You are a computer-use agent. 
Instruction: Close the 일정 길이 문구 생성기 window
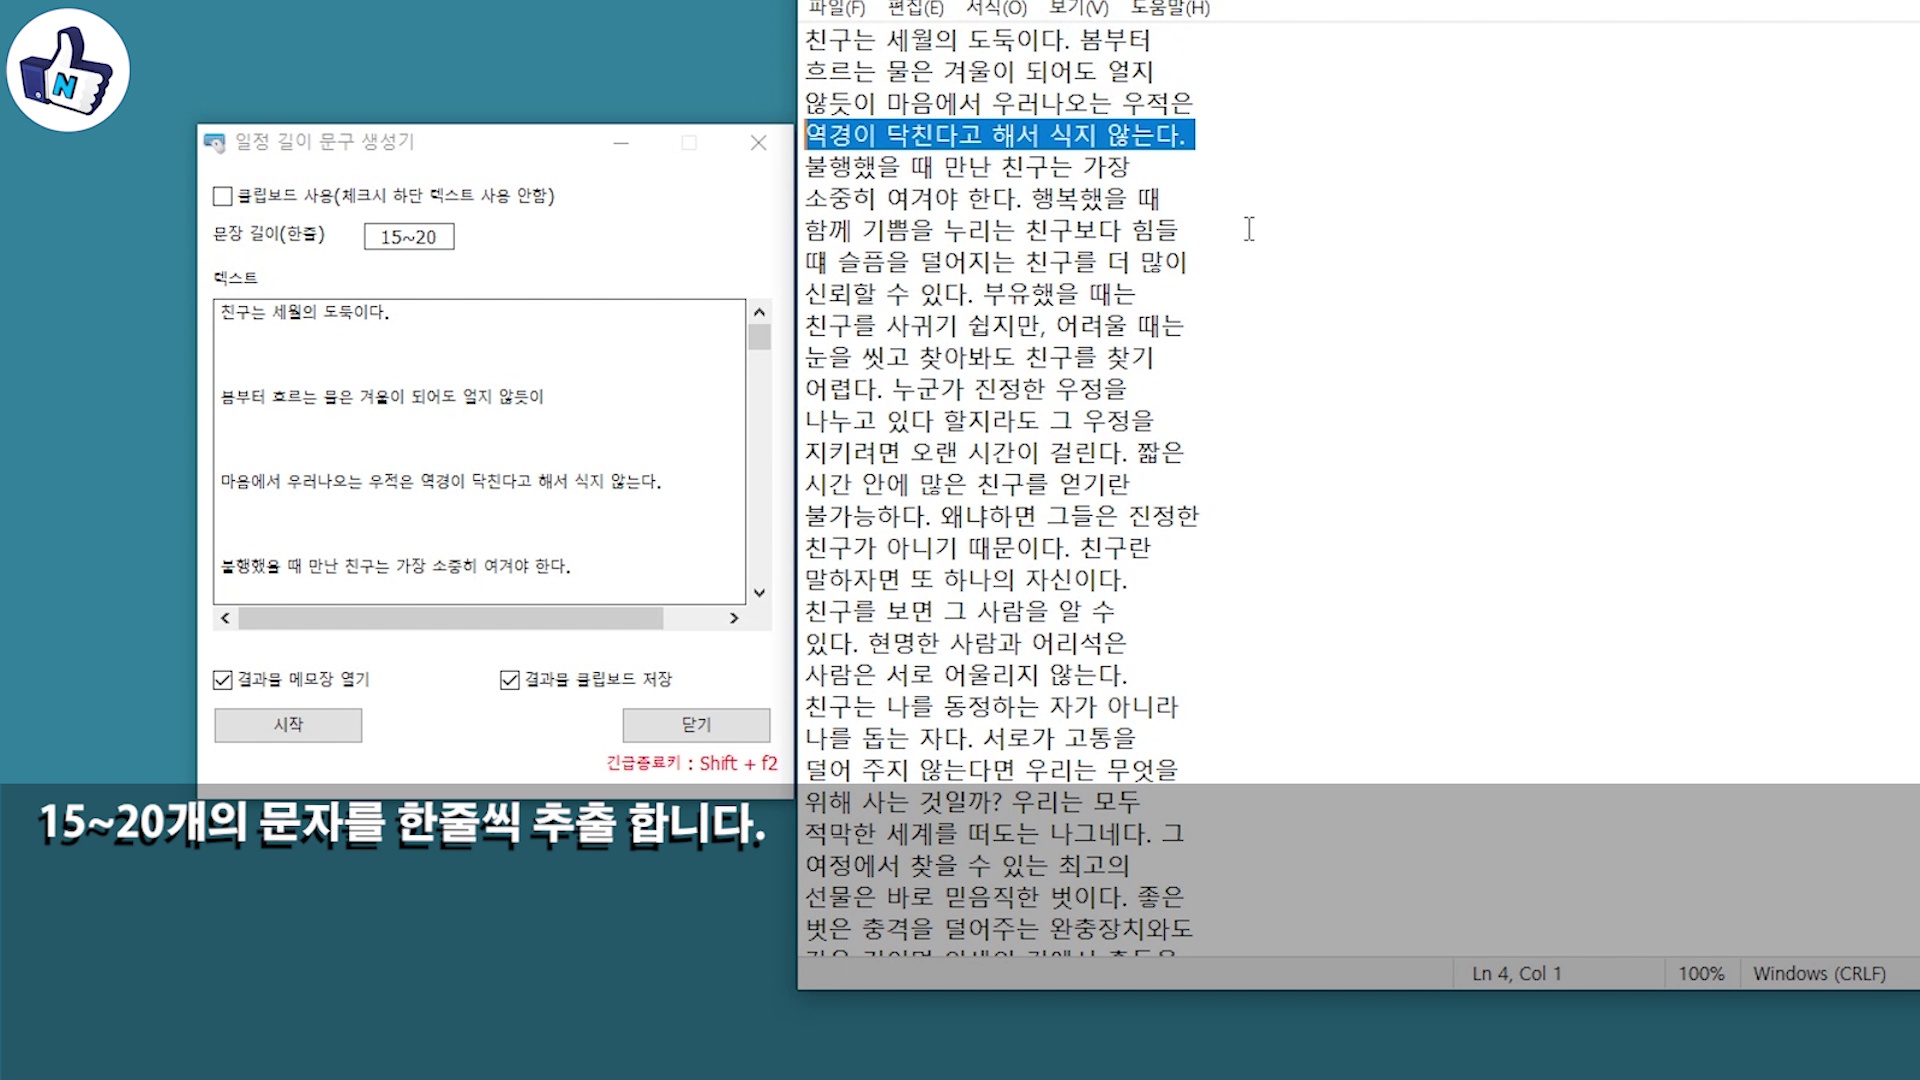758,143
